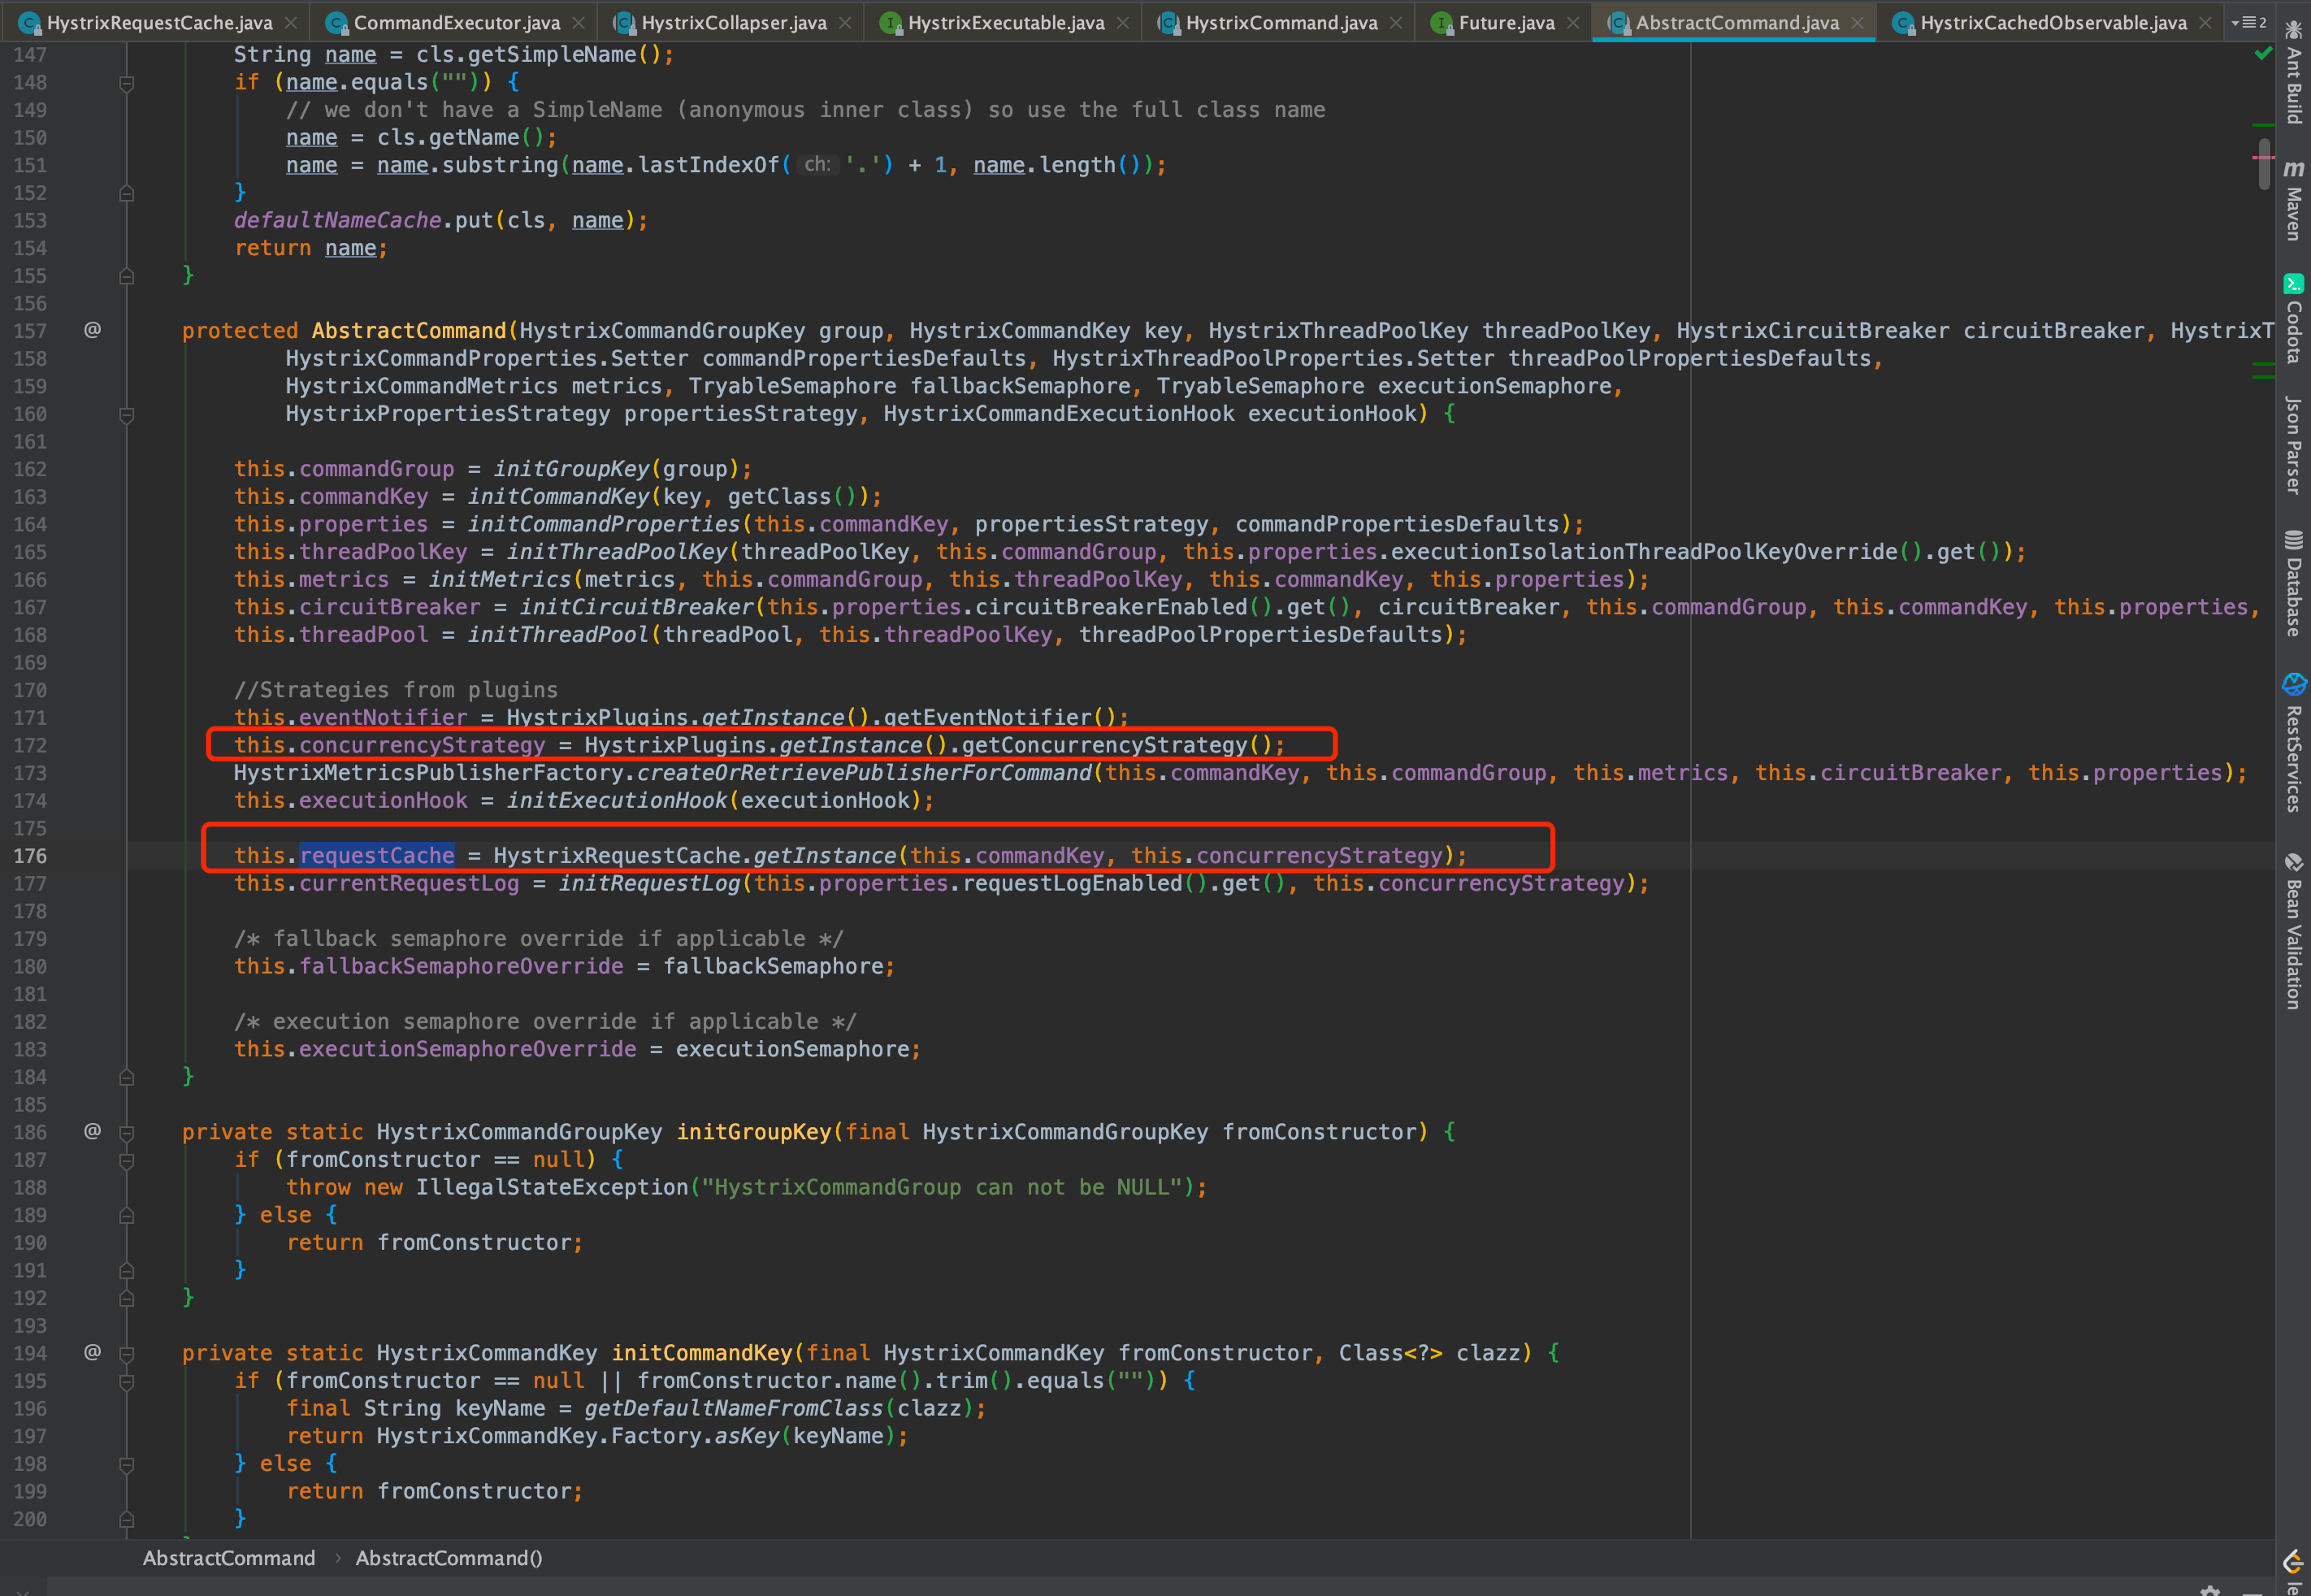Fold the if block at line 148
Image resolution: width=2311 pixels, height=1596 pixels.
coord(127,83)
